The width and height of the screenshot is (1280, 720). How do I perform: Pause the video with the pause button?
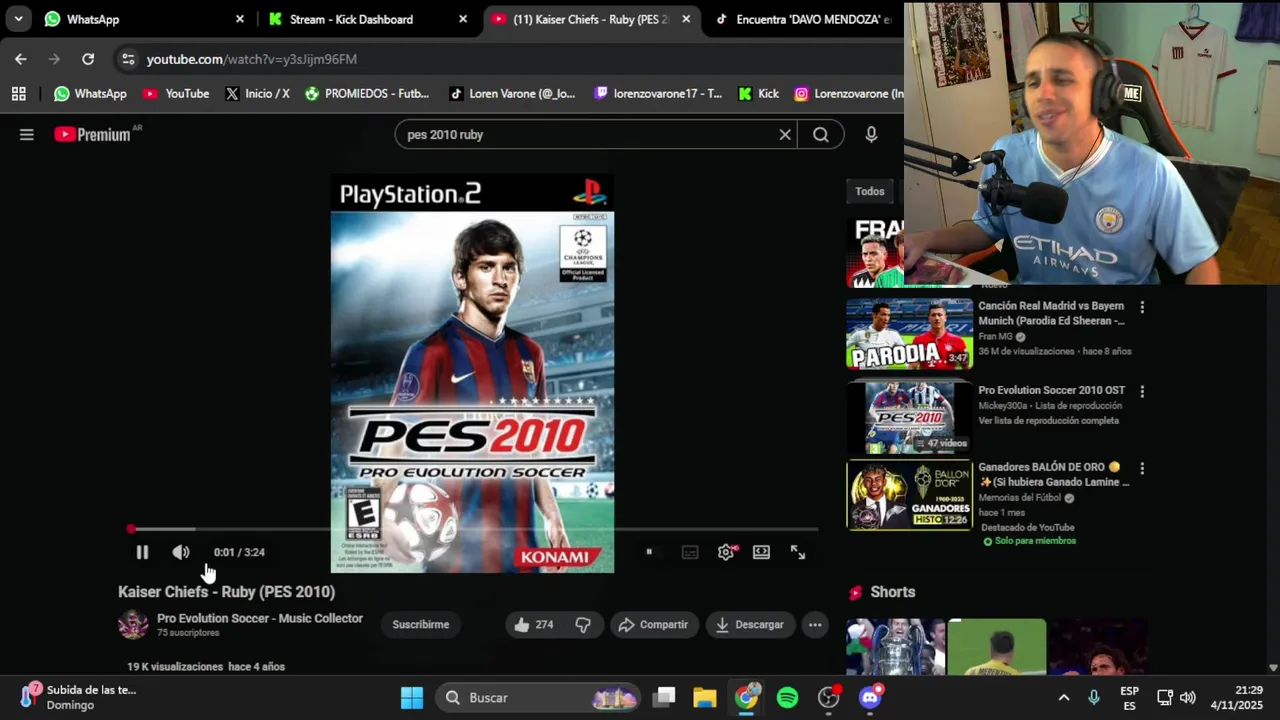142,552
